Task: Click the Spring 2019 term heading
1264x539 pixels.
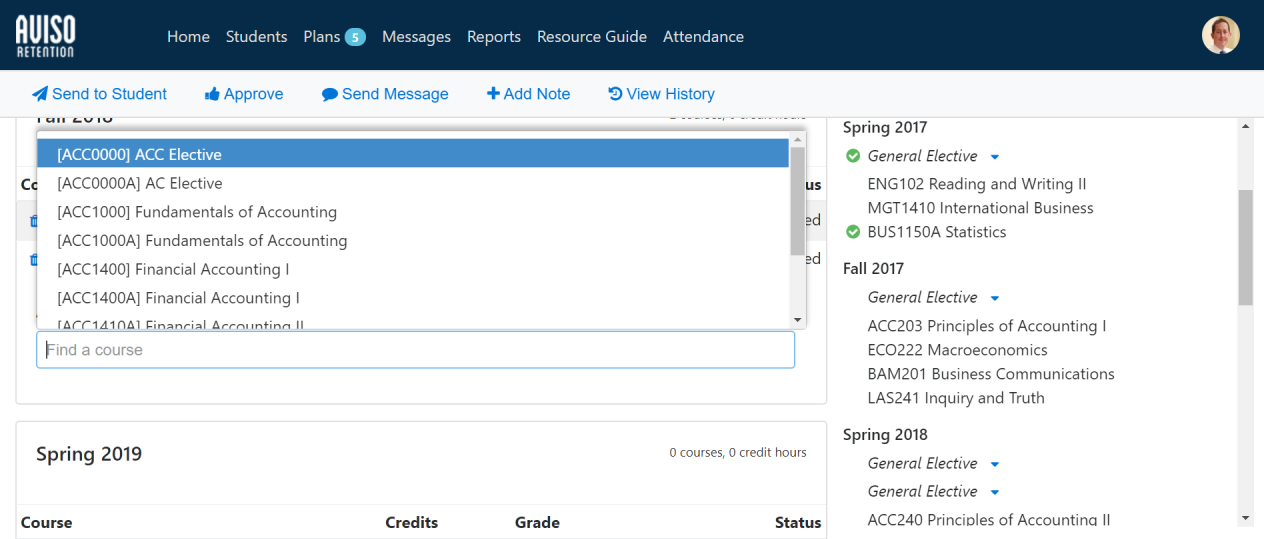Action: 89,454
